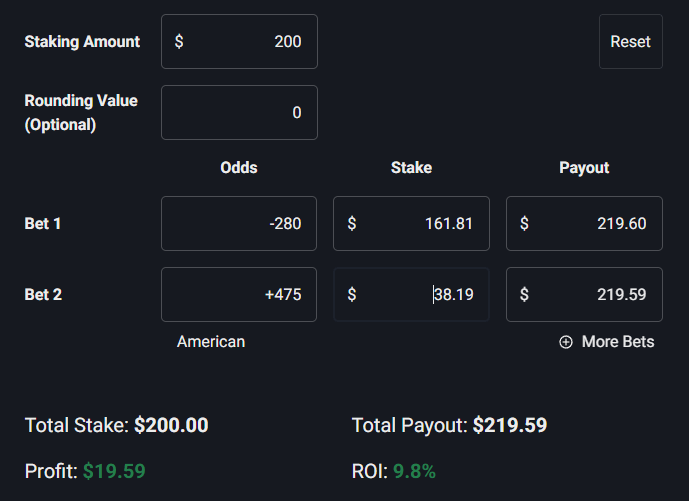Click the dollar sign in Bet 2 Stake
The height and width of the screenshot is (501, 689).
(x=352, y=295)
